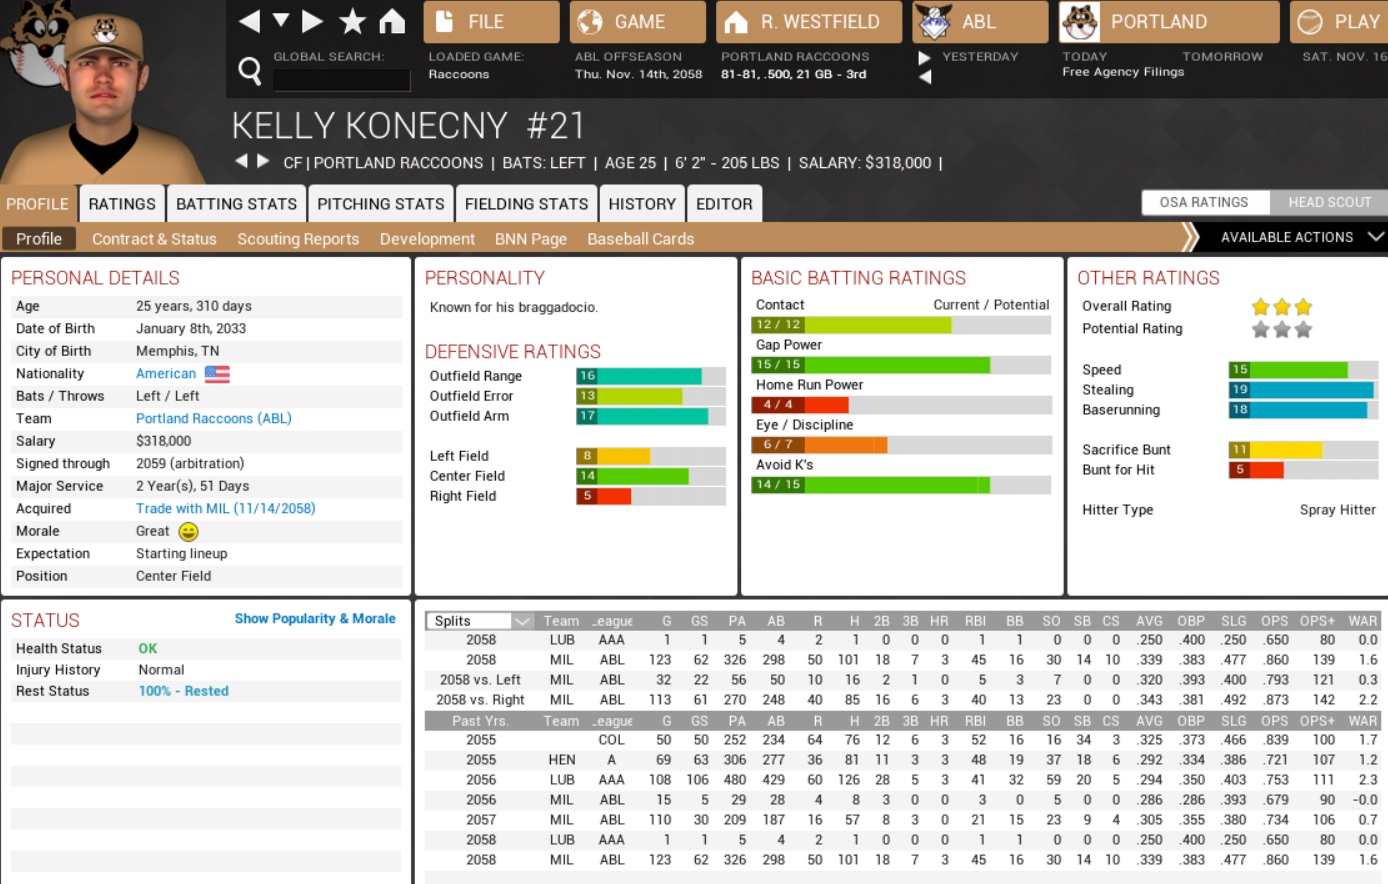The height and width of the screenshot is (884, 1388).
Task: Open the Portland Raccoons team logo menu
Action: (x=1080, y=22)
